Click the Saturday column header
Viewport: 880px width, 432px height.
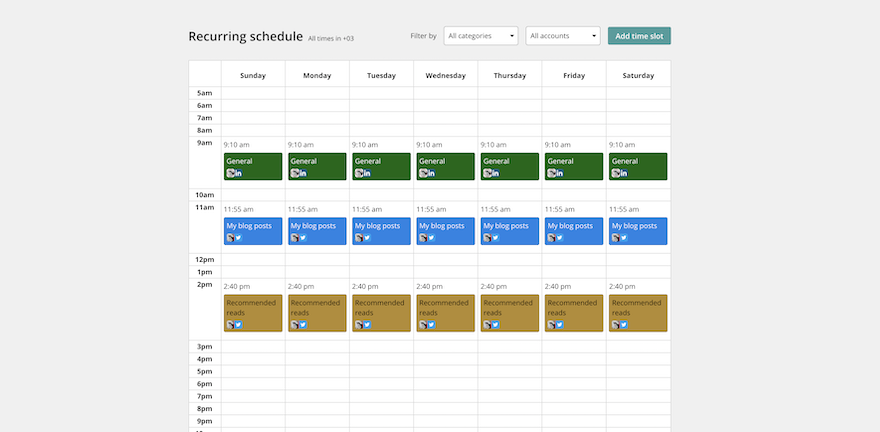tap(638, 75)
